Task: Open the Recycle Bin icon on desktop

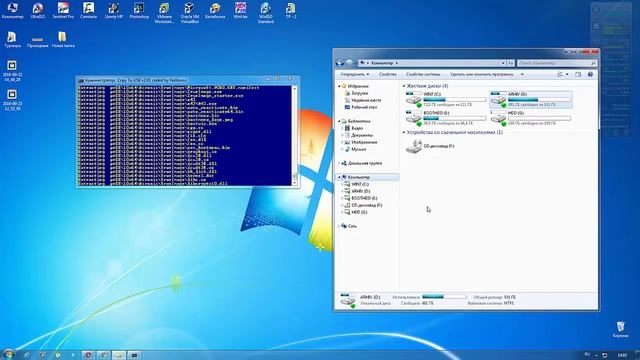Action: (x=620, y=329)
